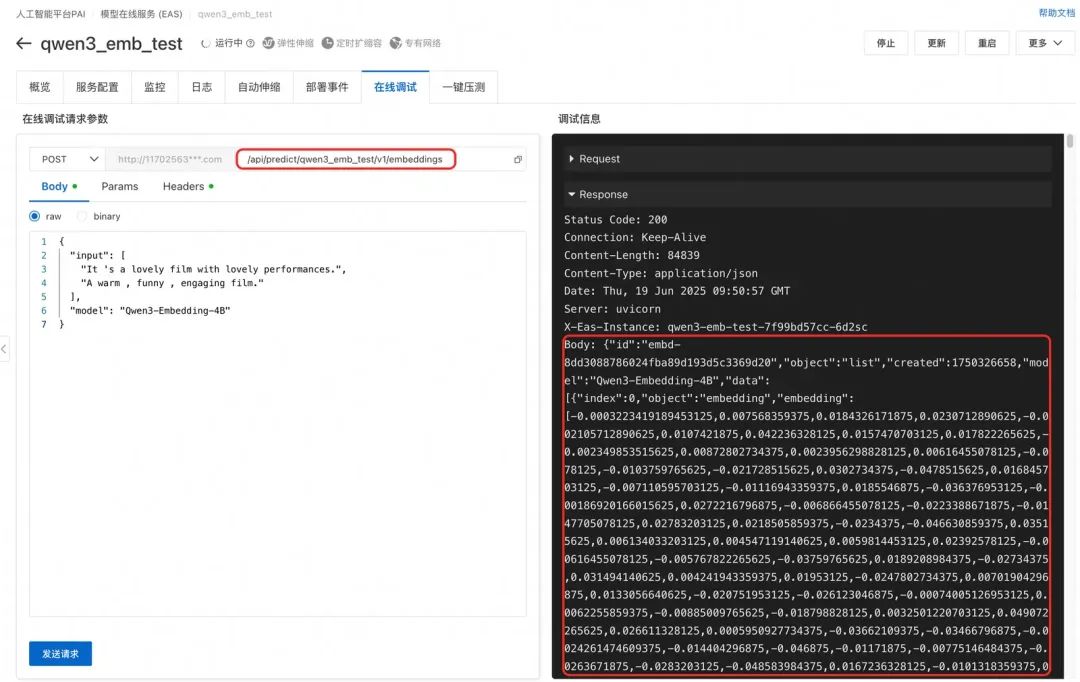This screenshot has height=682, width=1080.
Task: Click the copy icon next to the API path
Action: click(517, 159)
